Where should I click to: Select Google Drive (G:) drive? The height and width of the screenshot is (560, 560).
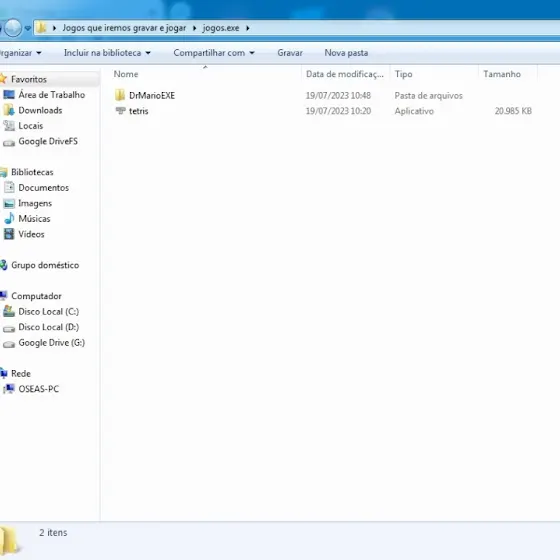pos(51,343)
